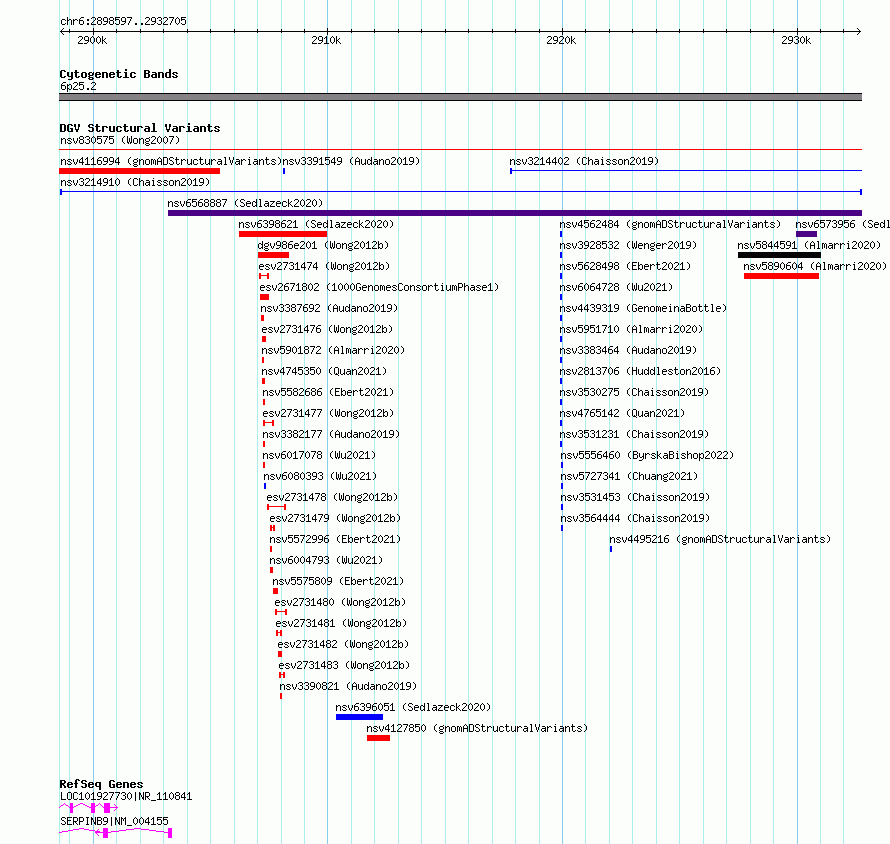Click nsv5582686 (Ebert2021) label

pyautogui.click(x=328, y=392)
